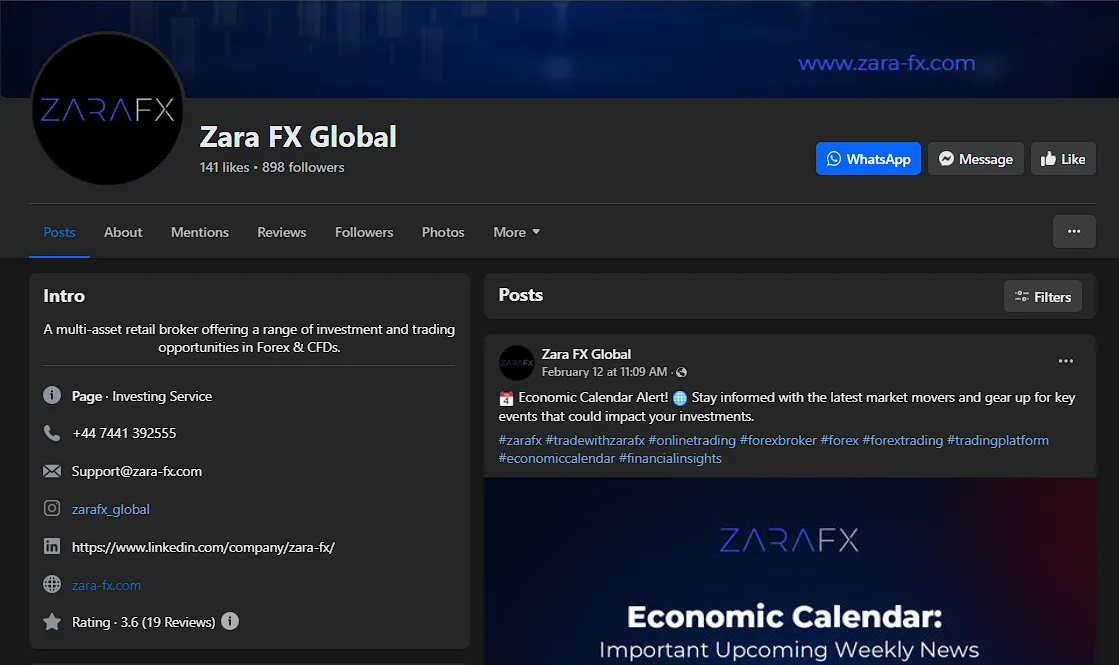Open the About tab
Screen dimensions: 1119x665
click(x=123, y=232)
